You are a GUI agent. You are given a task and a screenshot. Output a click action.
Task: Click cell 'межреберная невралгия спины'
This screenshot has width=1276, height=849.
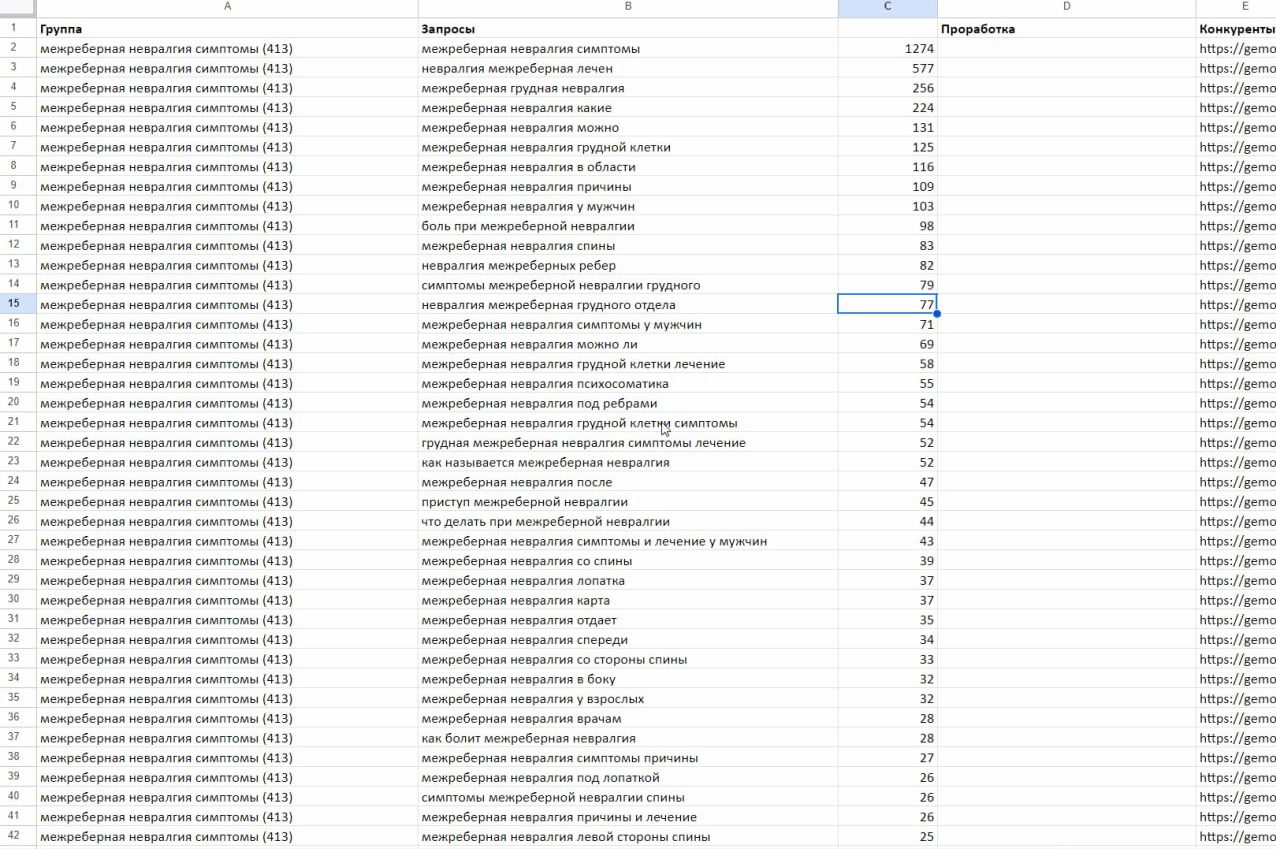(628, 245)
